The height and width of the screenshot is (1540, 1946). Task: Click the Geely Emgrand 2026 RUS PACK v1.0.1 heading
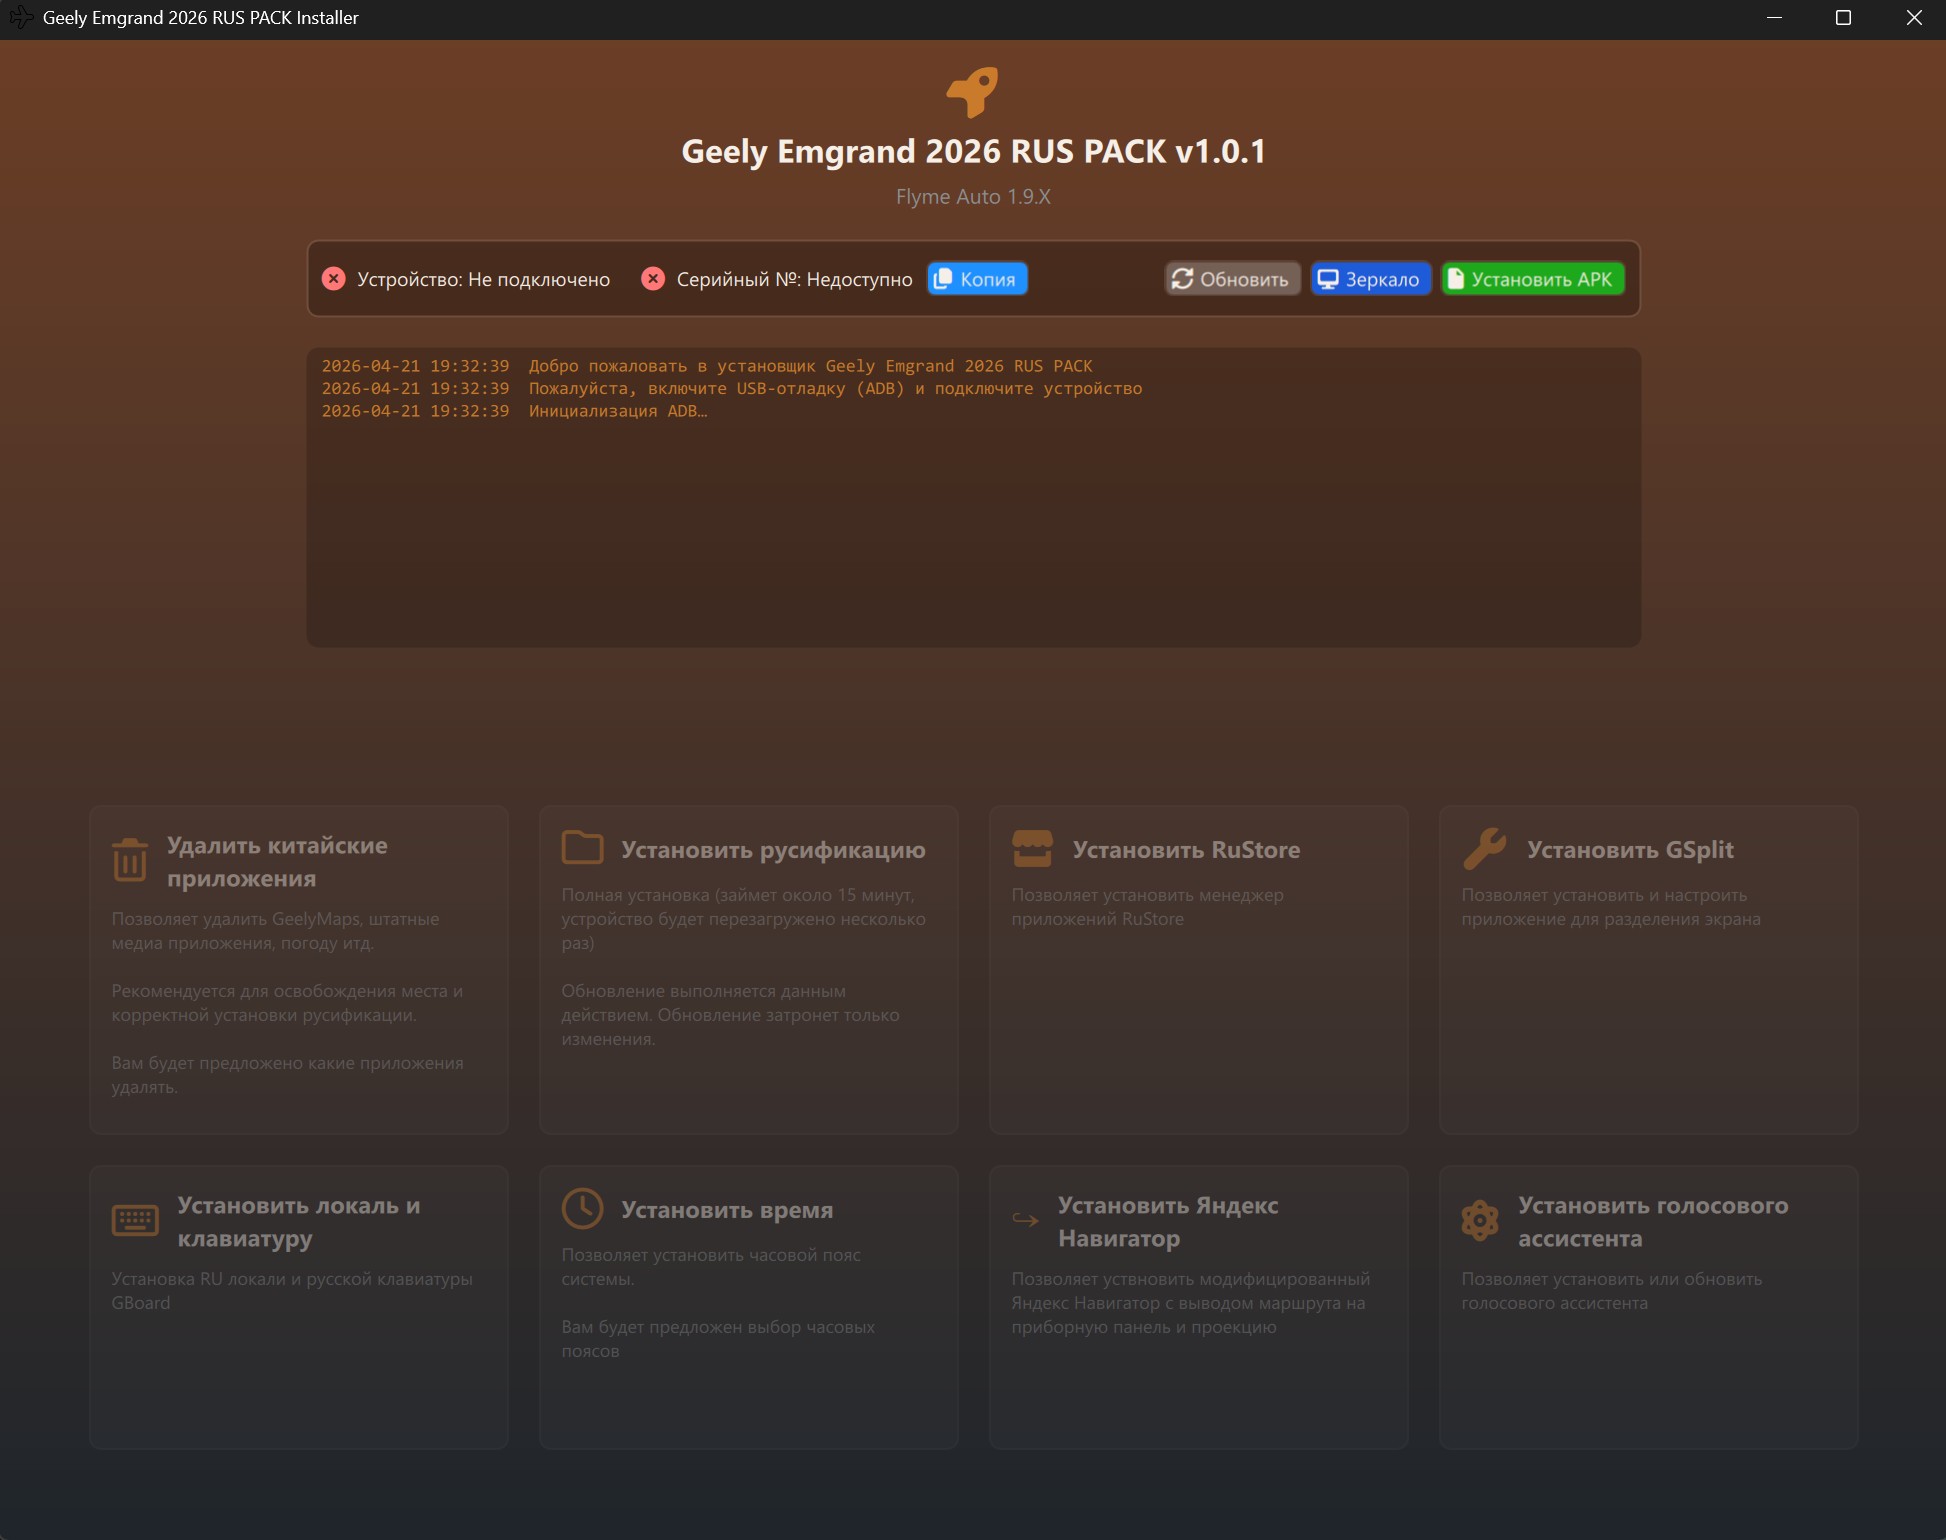pyautogui.click(x=973, y=151)
